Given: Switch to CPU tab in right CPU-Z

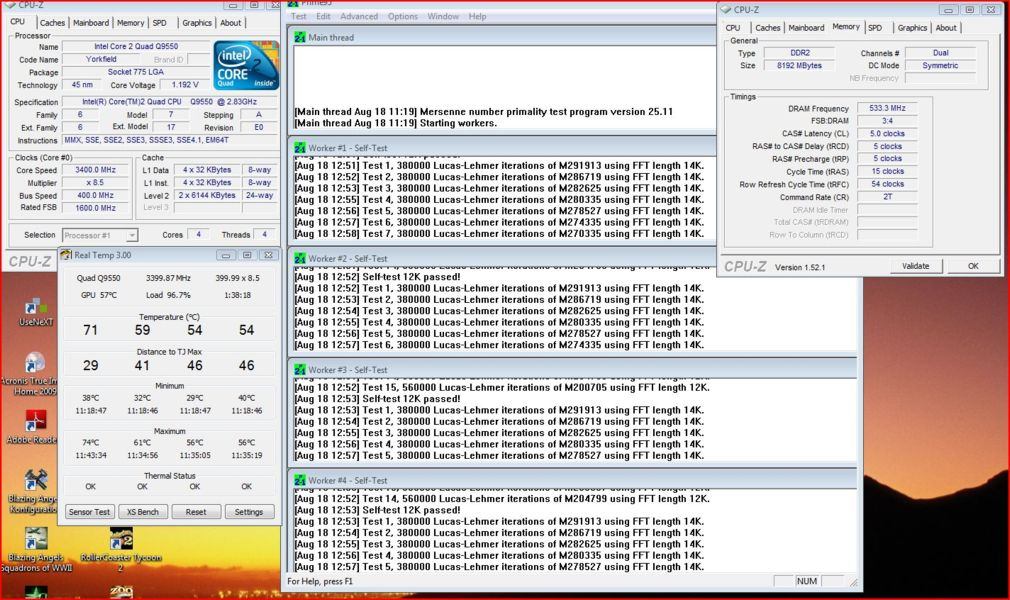Looking at the screenshot, I should tap(733, 28).
